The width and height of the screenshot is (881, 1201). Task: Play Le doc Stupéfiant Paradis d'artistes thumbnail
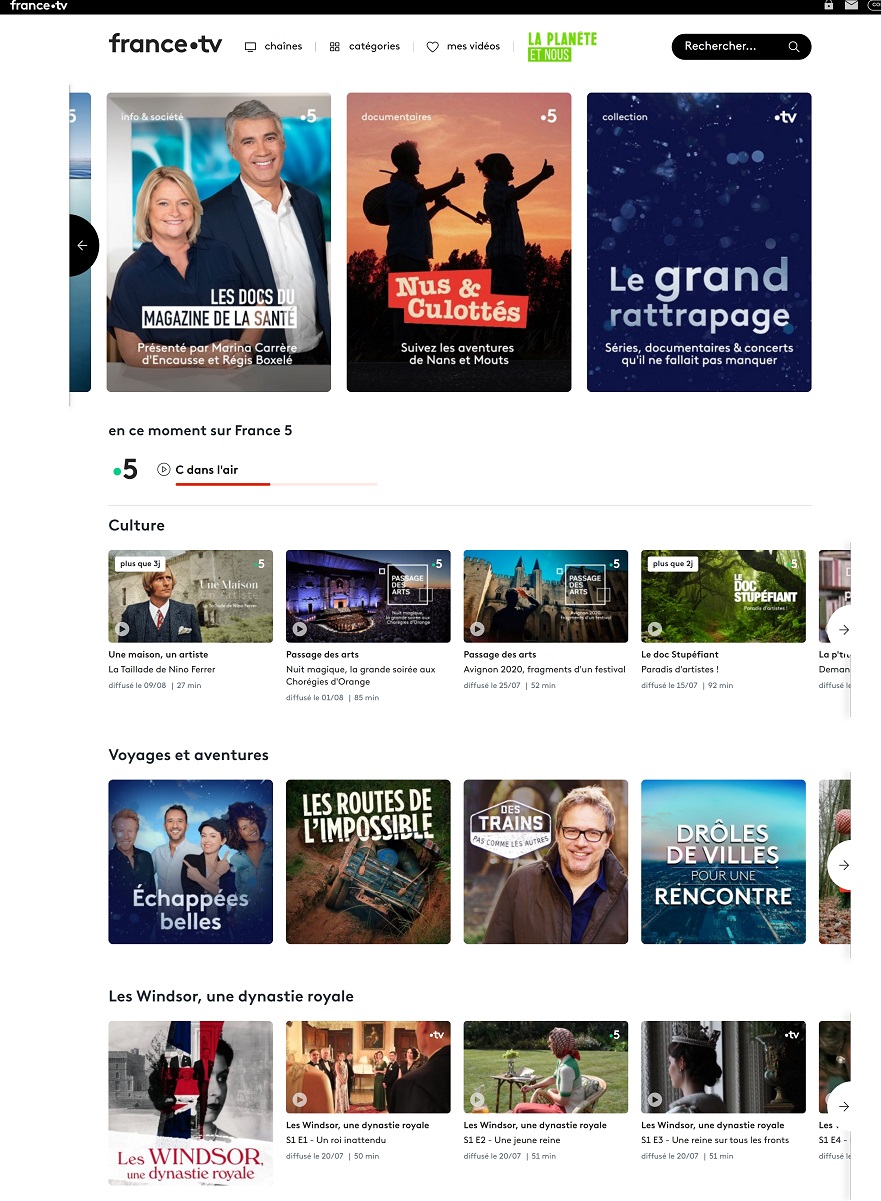[723, 596]
